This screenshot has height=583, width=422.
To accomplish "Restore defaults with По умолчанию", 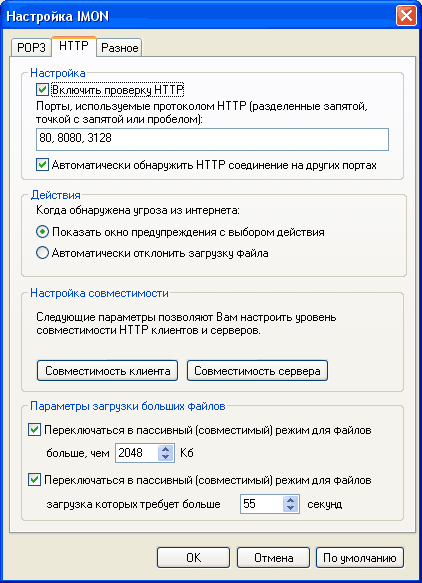I will [x=360, y=557].
